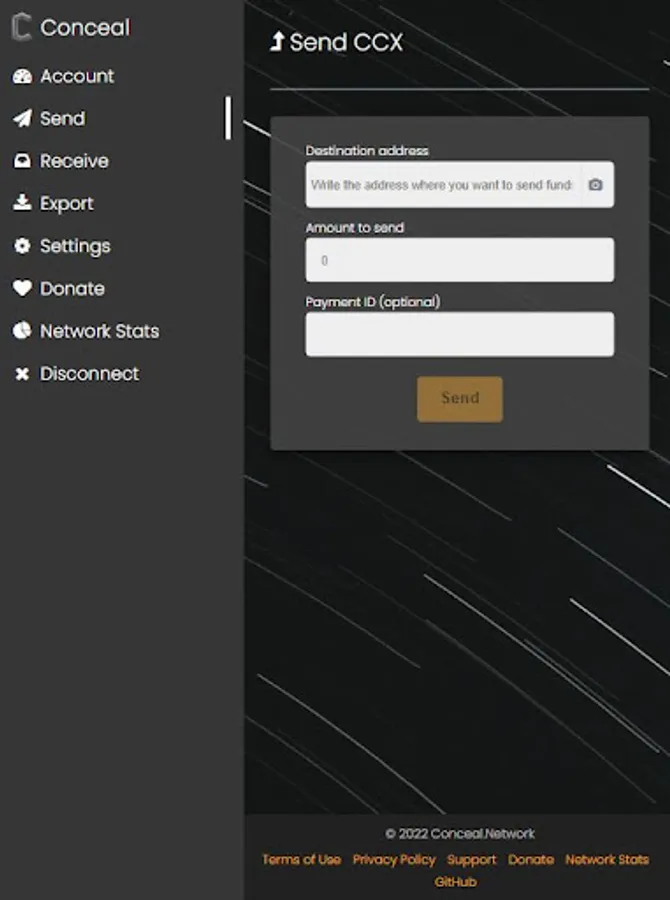Image resolution: width=670 pixels, height=900 pixels.
Task: Click the upward arrow beside Send CCX
Action: [277, 41]
